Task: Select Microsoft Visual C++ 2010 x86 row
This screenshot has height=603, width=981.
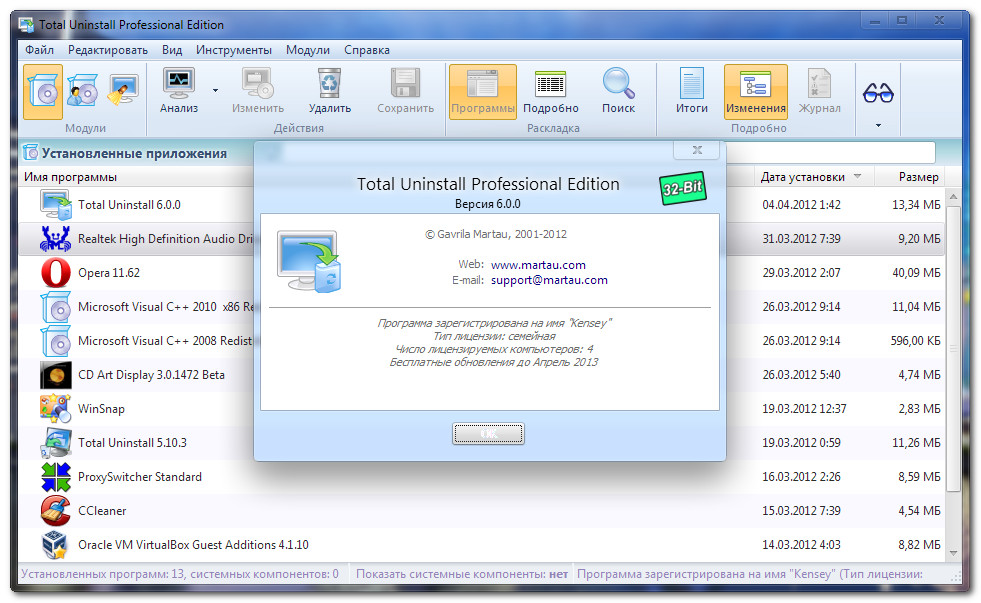Action: 480,307
